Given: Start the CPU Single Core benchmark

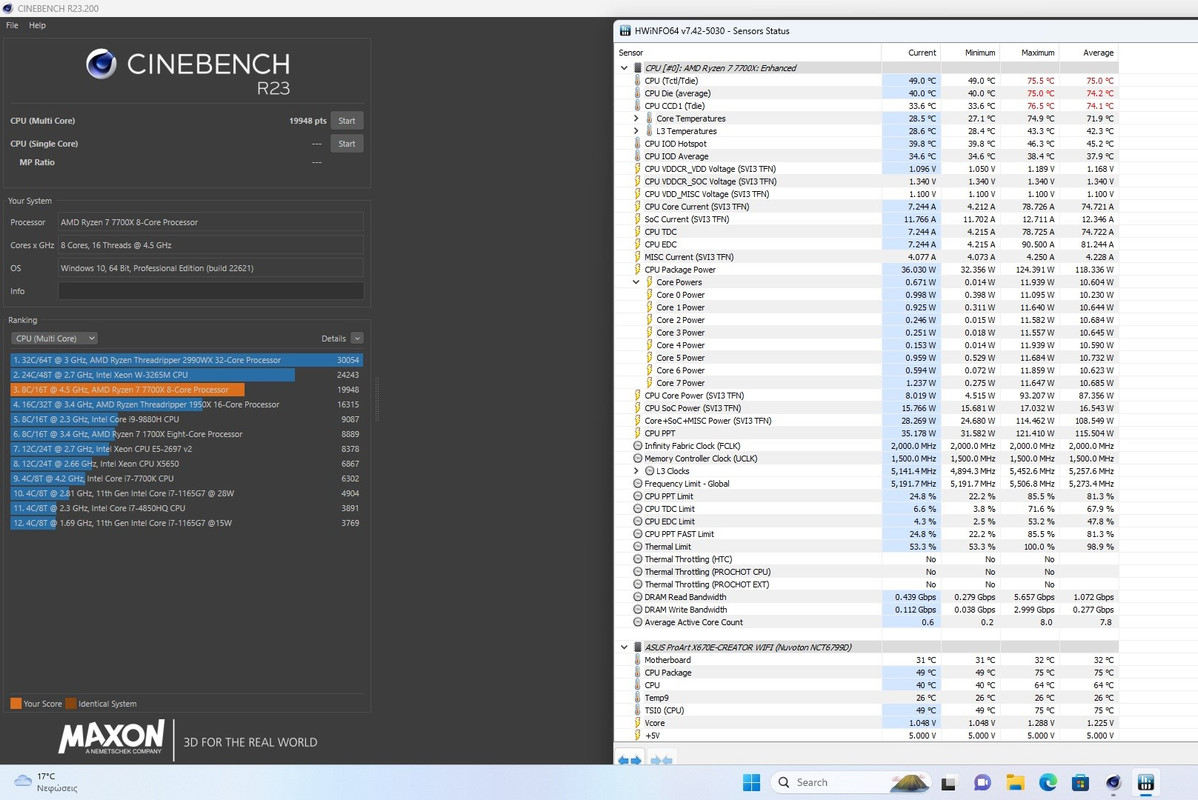Looking at the screenshot, I should [347, 144].
